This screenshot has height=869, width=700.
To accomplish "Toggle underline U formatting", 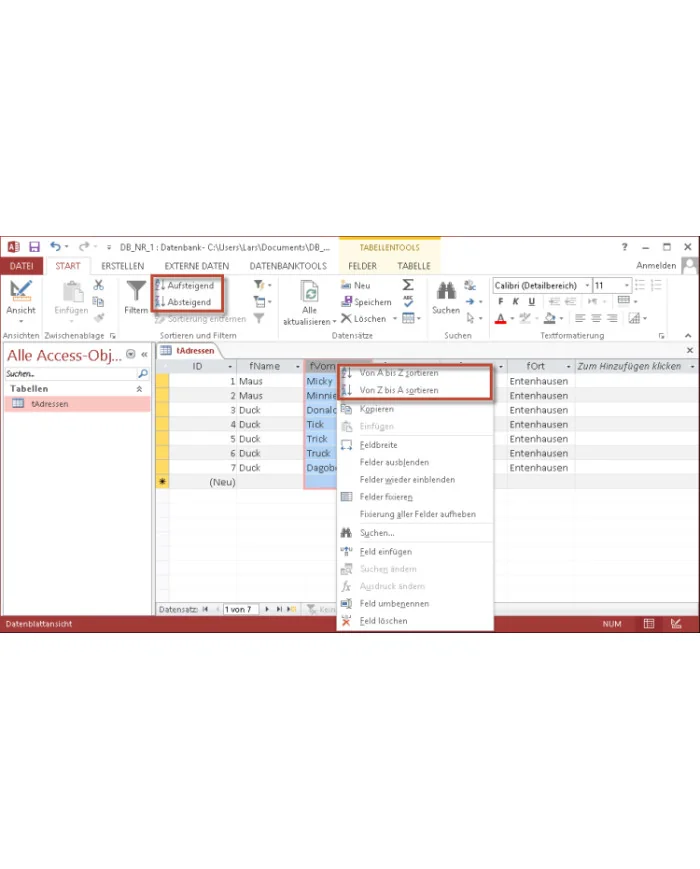I will pyautogui.click(x=532, y=301).
